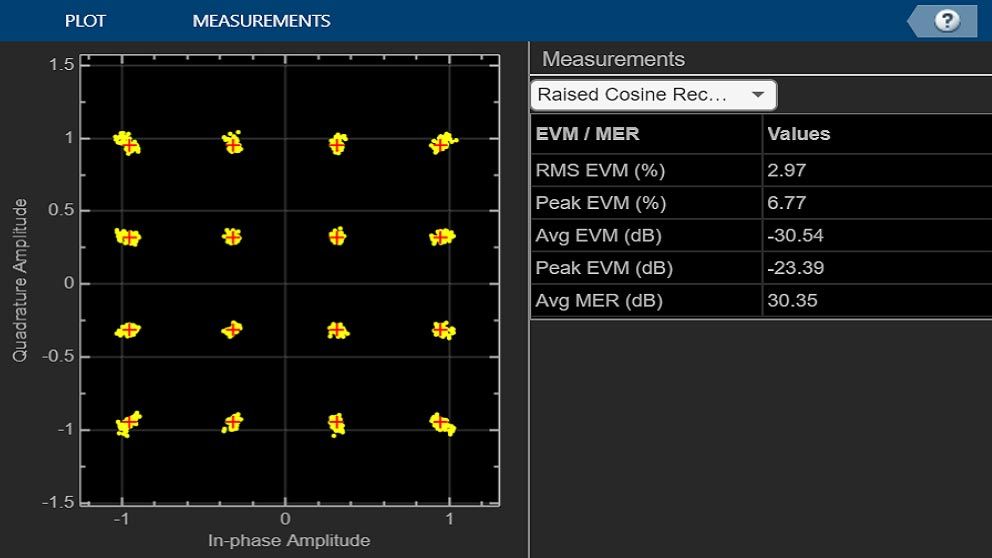Select the EVM / MER column header

[587, 134]
